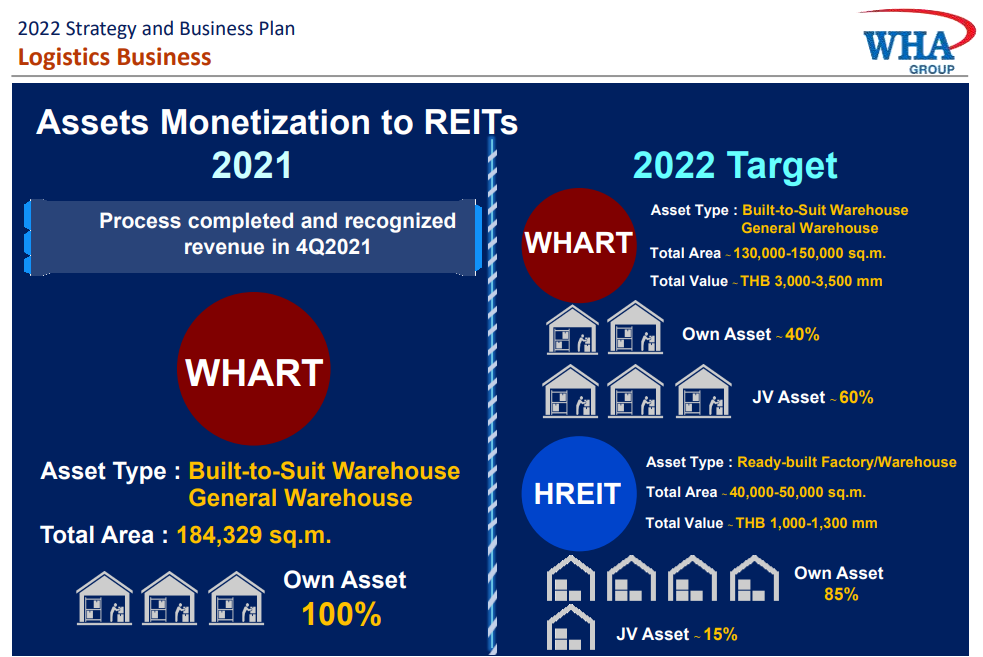Click the WHA Group logo
This screenshot has width=983, height=657.
coord(916,42)
